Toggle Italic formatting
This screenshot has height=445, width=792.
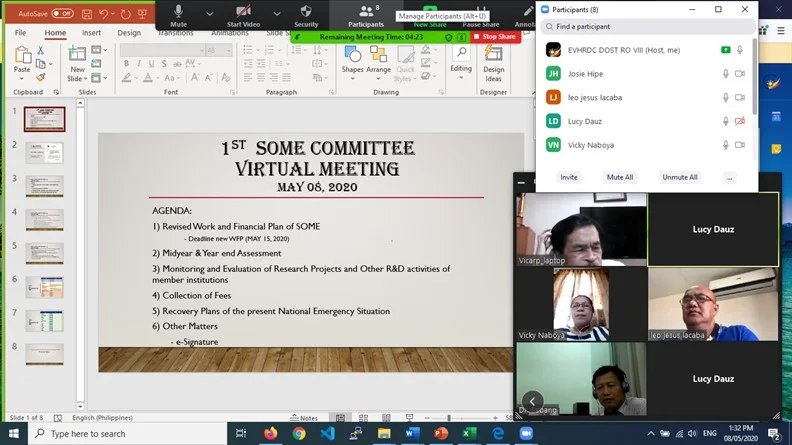point(139,63)
